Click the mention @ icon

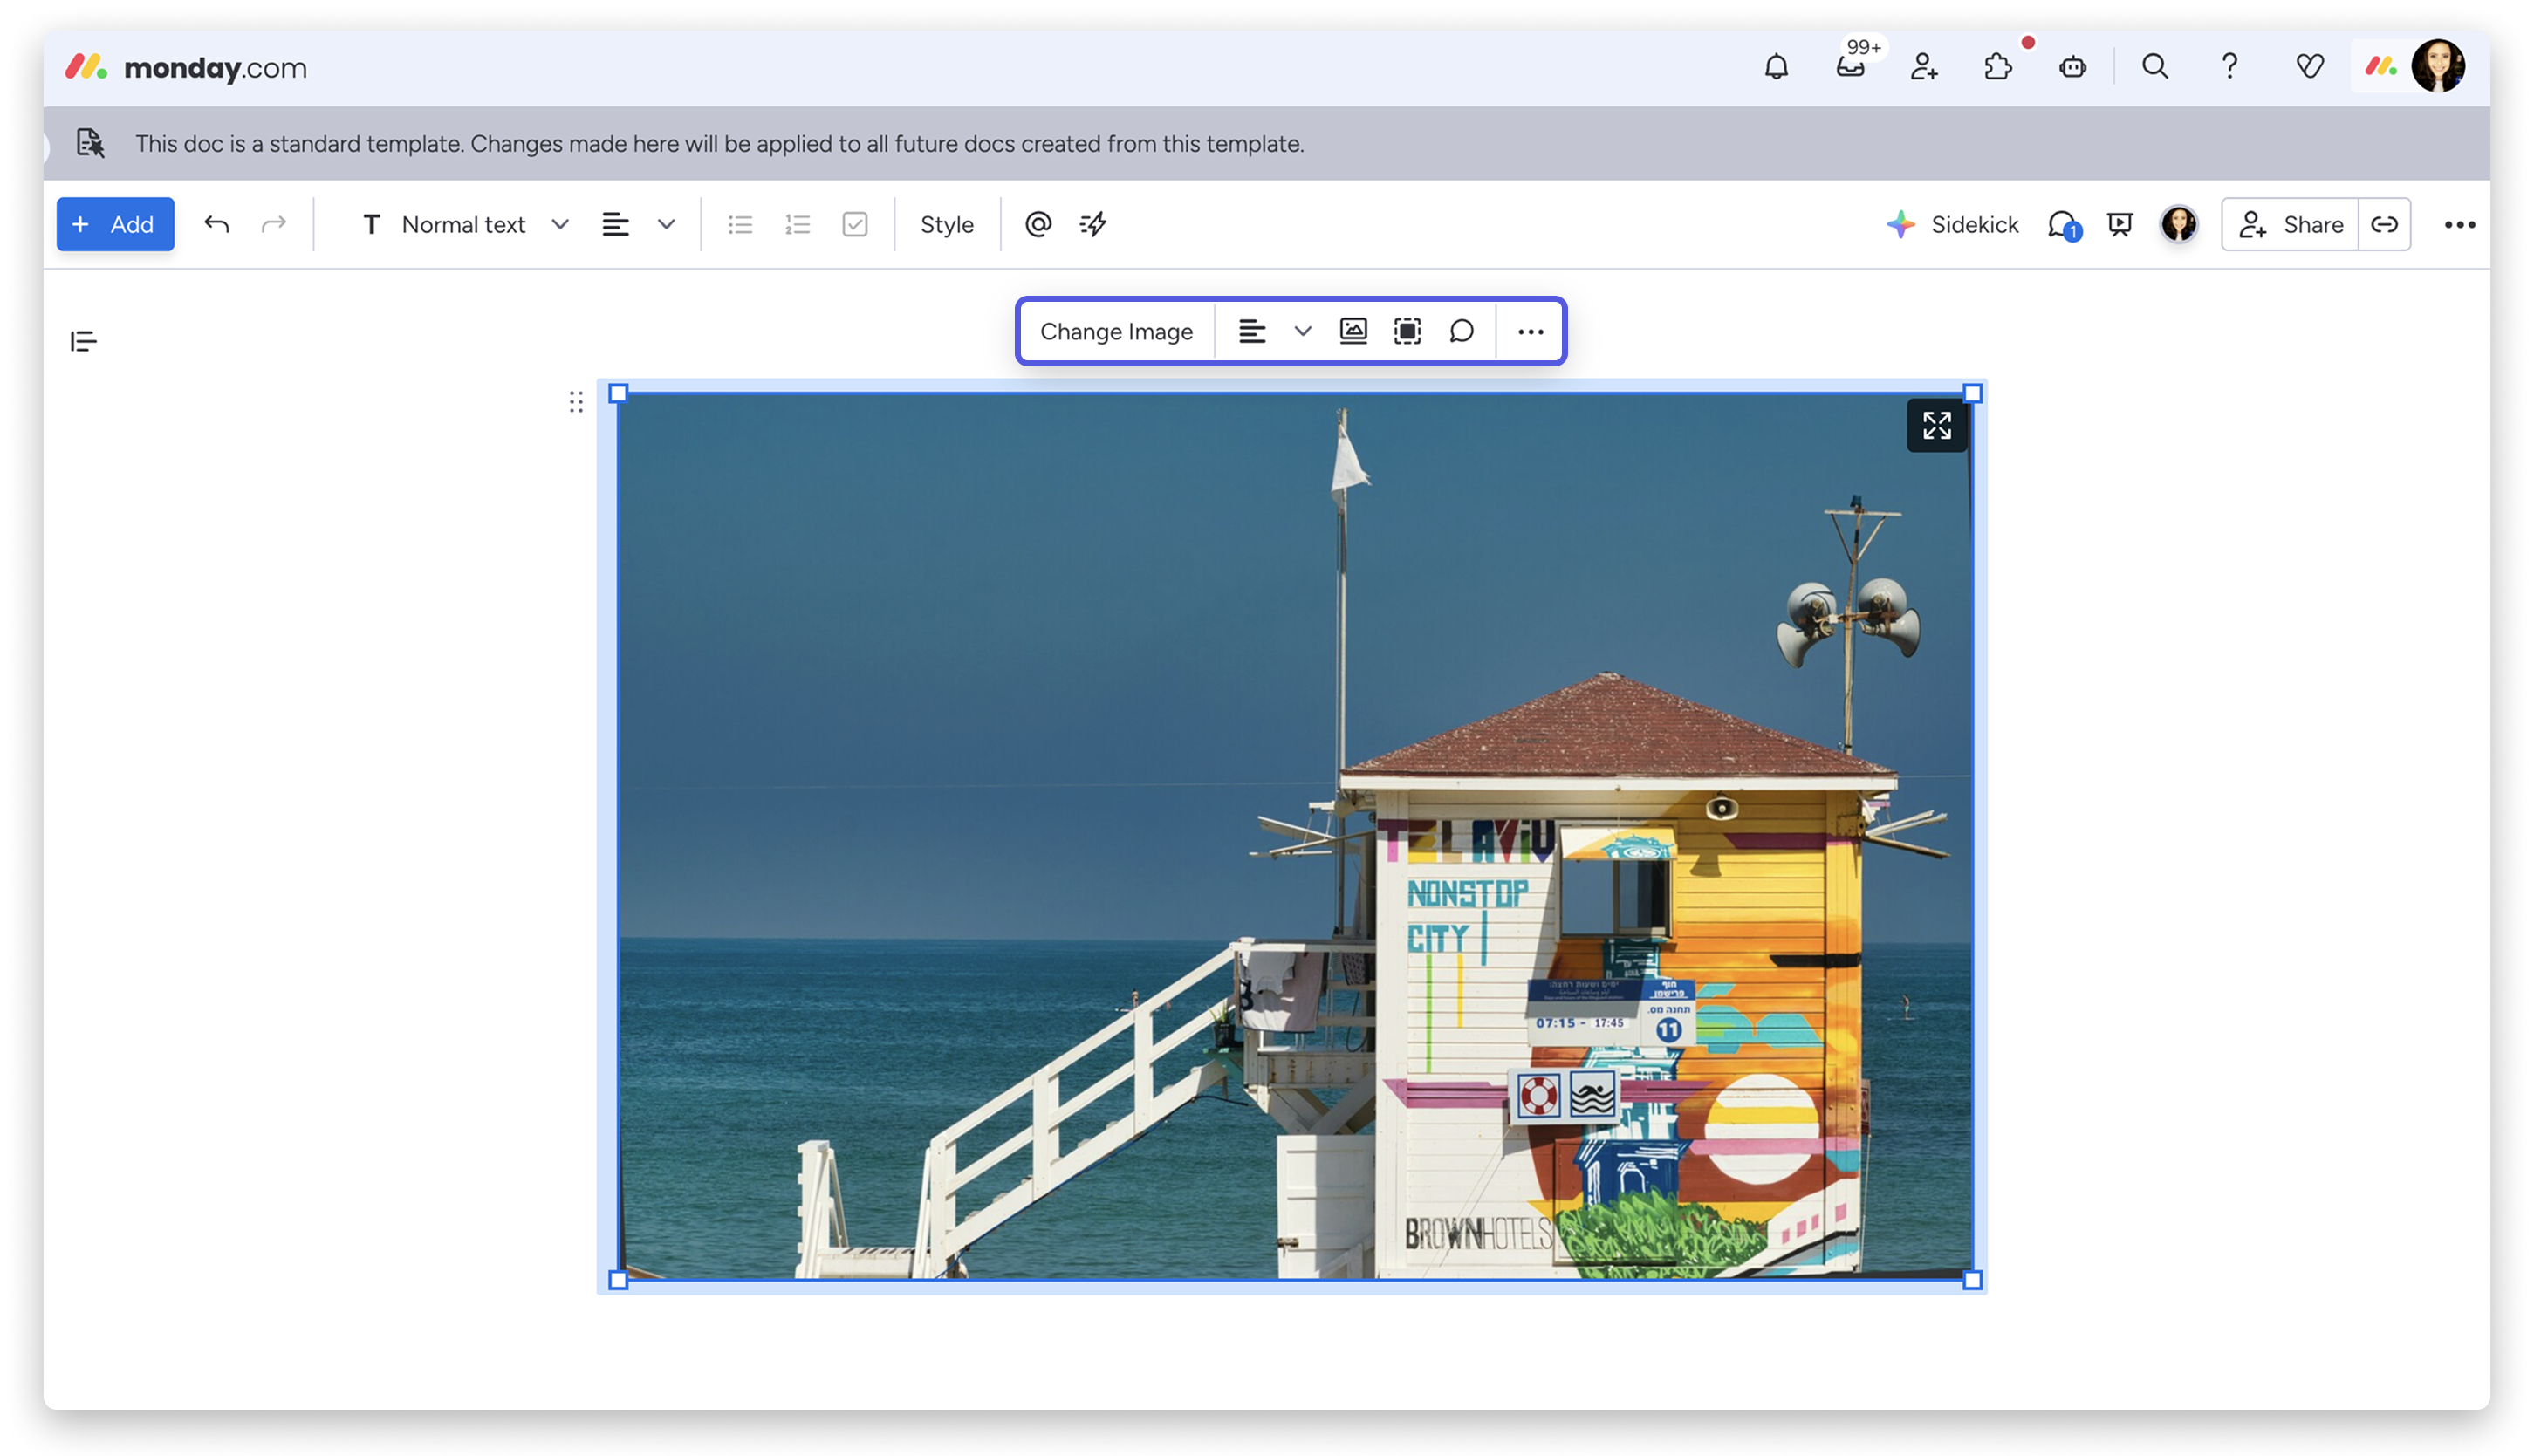pyautogui.click(x=1038, y=224)
